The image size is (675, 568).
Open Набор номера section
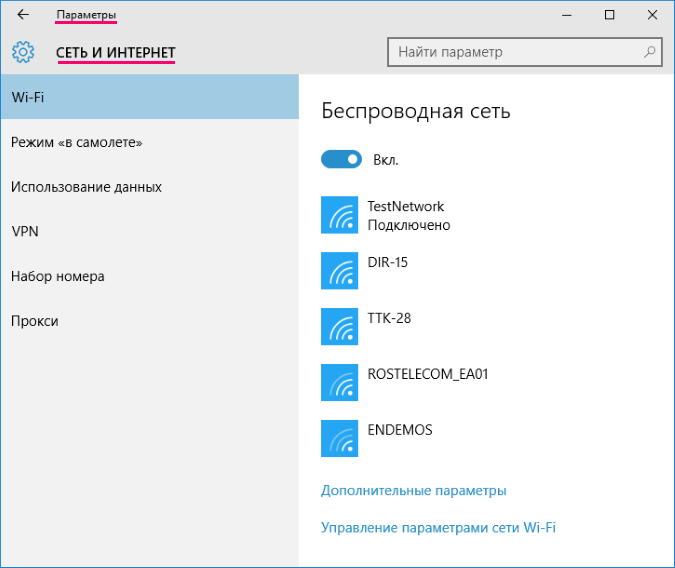tap(58, 276)
